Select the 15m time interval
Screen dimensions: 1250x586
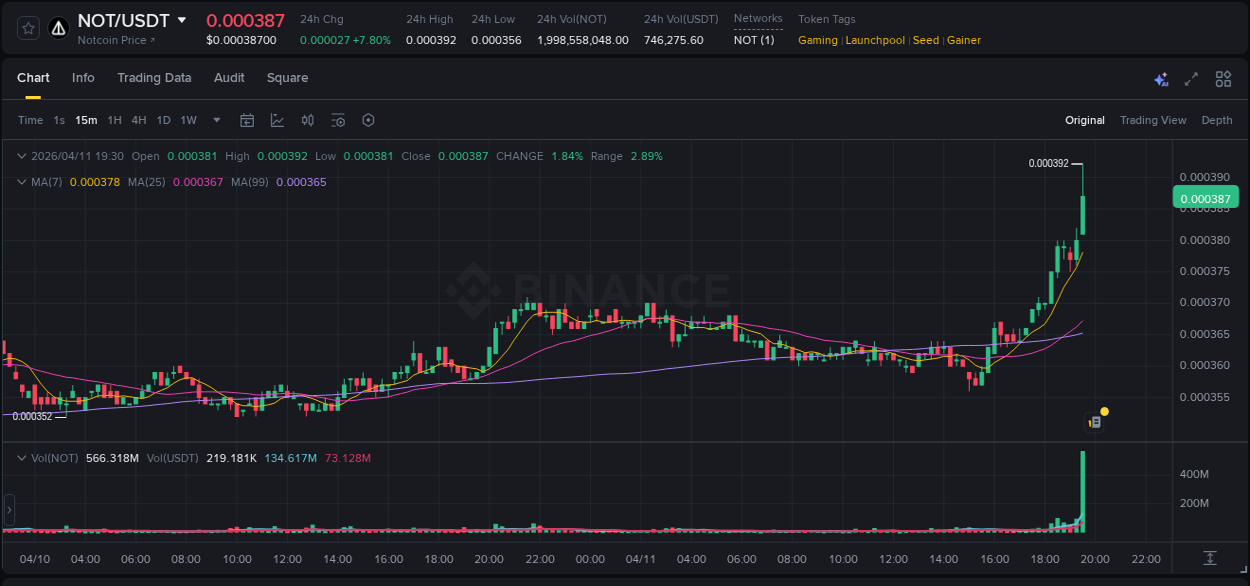point(86,120)
